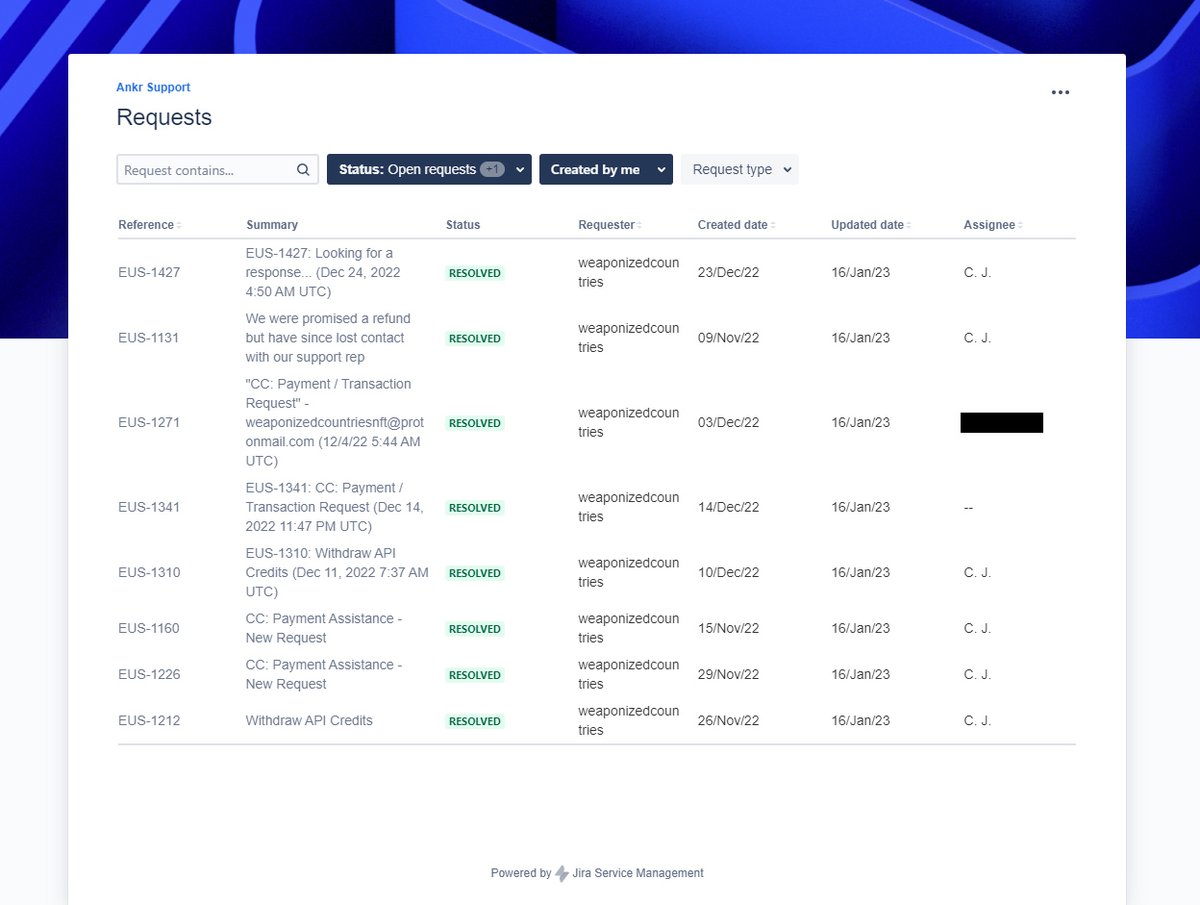The image size is (1200, 905).
Task: Open request EUS-1427 reference
Action: point(149,272)
